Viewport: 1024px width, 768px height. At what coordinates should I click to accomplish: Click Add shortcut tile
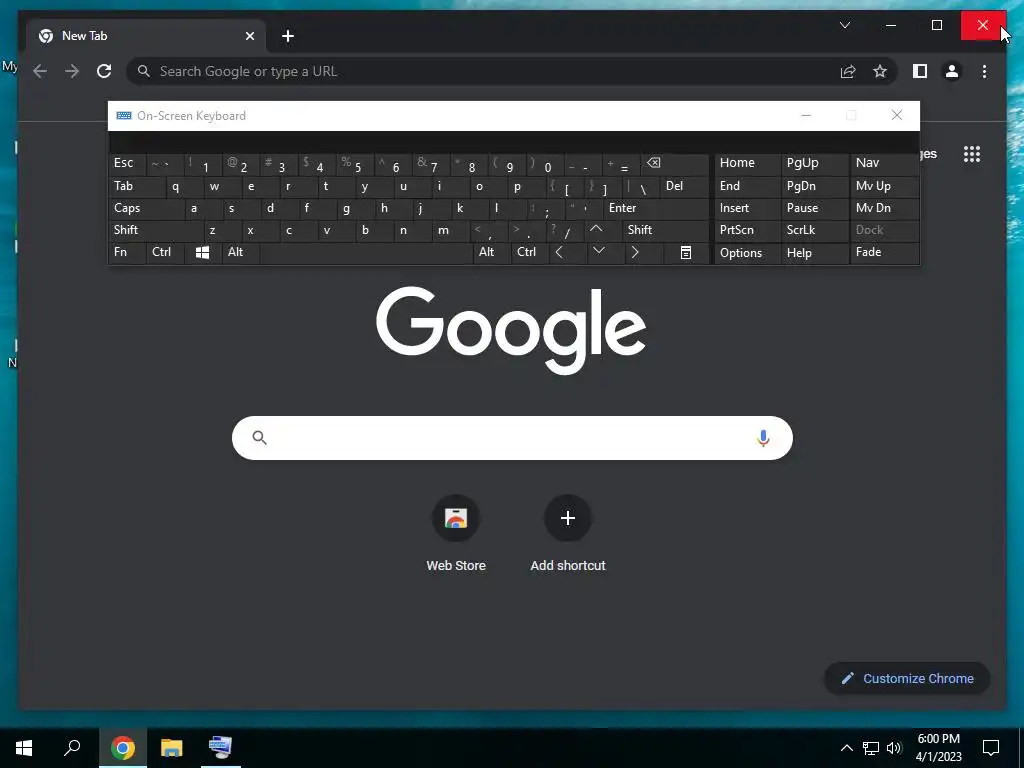coord(568,533)
